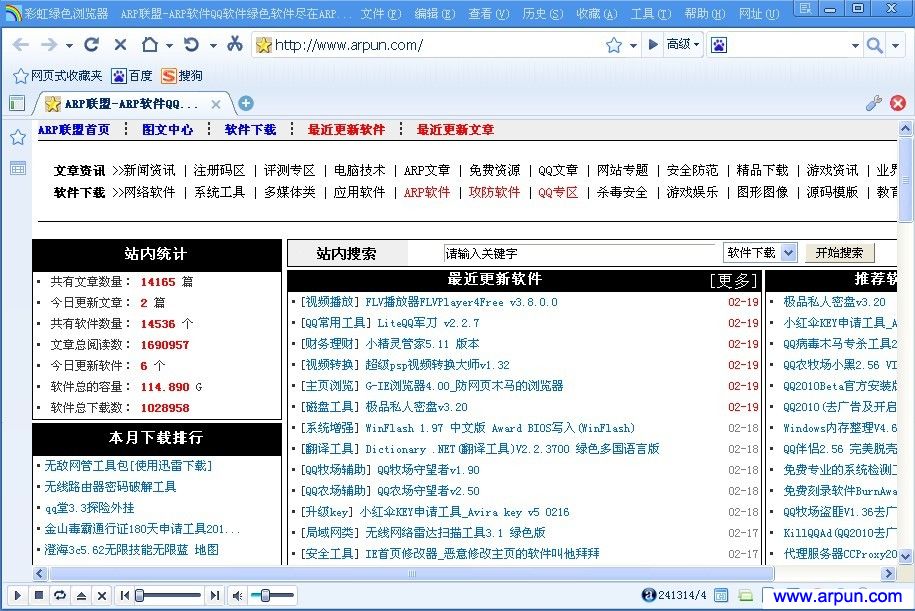Open the LiteQQ军刀 v2.2.7 link

(428, 323)
